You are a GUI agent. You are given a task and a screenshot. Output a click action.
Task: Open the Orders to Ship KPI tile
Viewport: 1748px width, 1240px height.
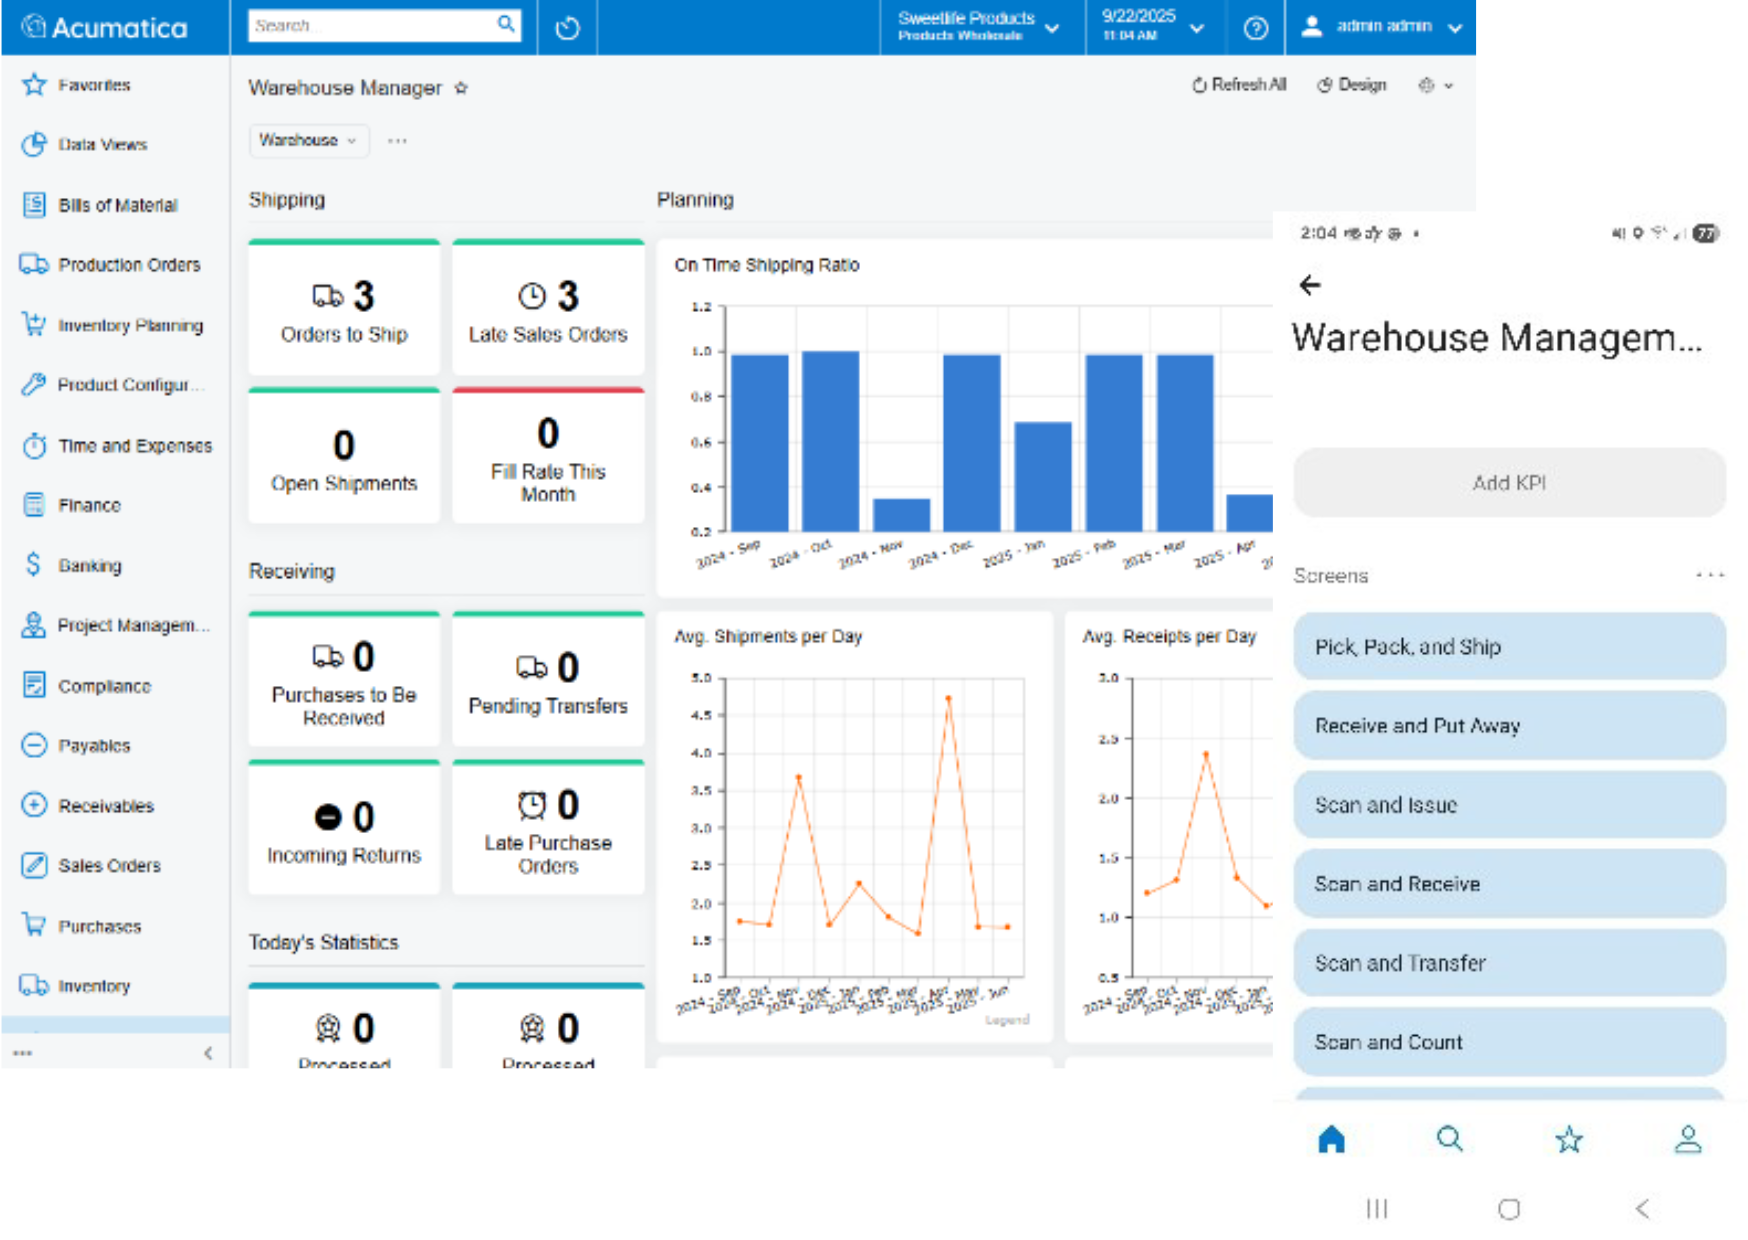[344, 309]
